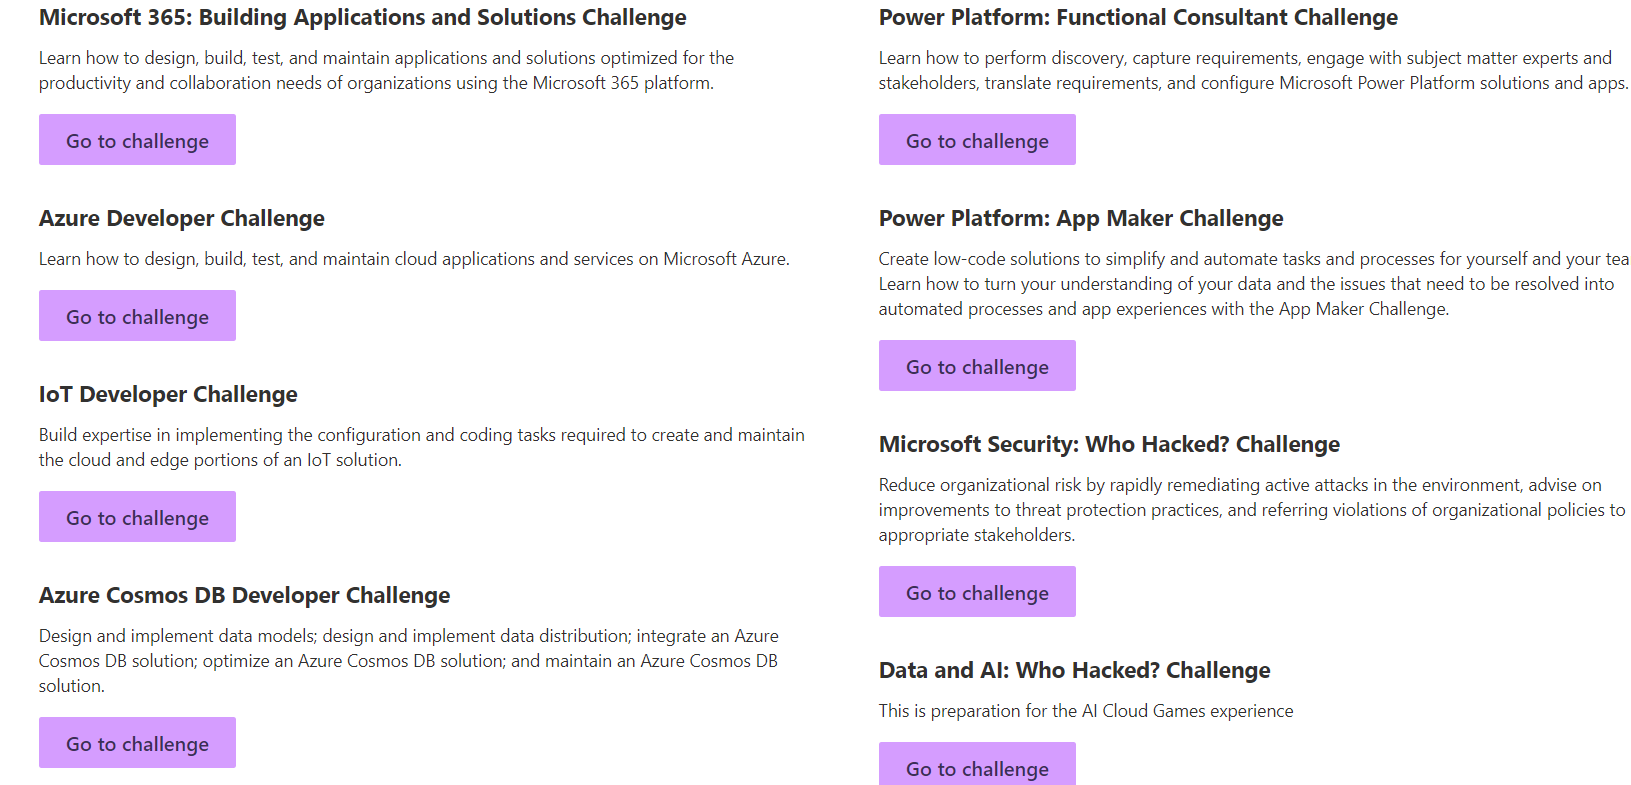The height and width of the screenshot is (785, 1631).
Task: Click the Microsoft 365 Building Applications heading
Action: click(x=363, y=18)
